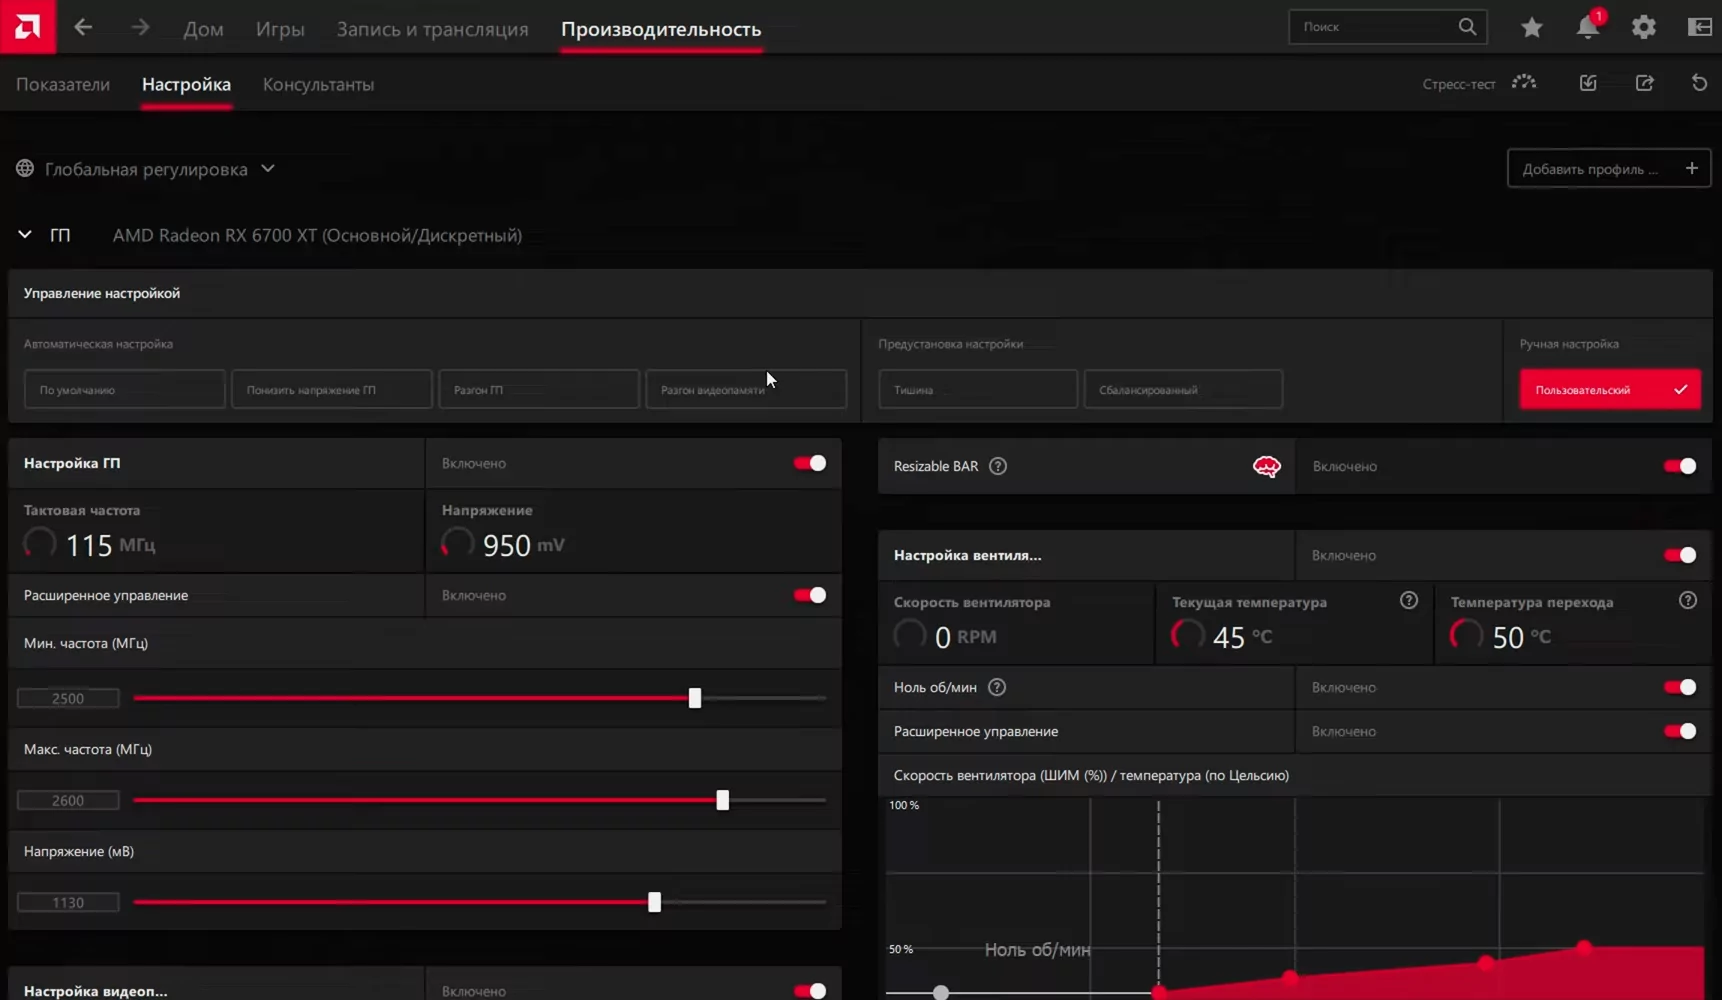Screen dimensions: 1722x1000
Task: Disable Resizable BAR switch
Action: [x=1680, y=466]
